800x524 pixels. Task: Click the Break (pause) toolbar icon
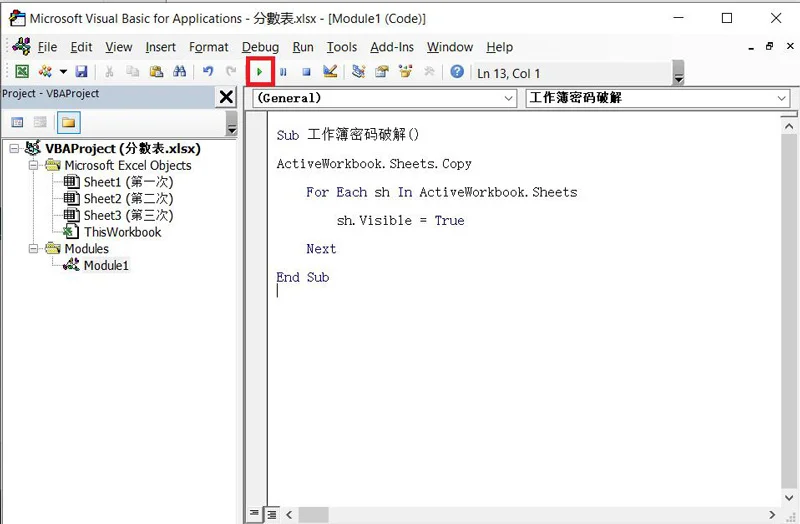pos(283,72)
